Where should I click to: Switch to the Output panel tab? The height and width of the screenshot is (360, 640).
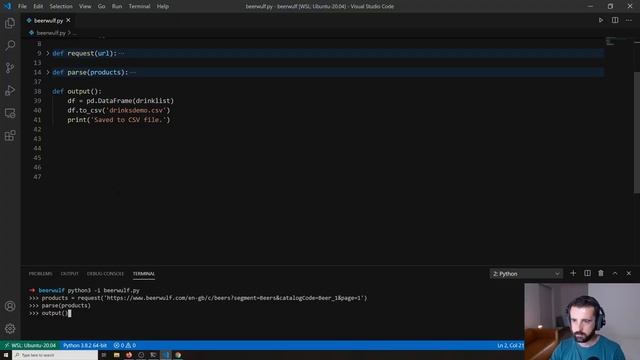69,273
